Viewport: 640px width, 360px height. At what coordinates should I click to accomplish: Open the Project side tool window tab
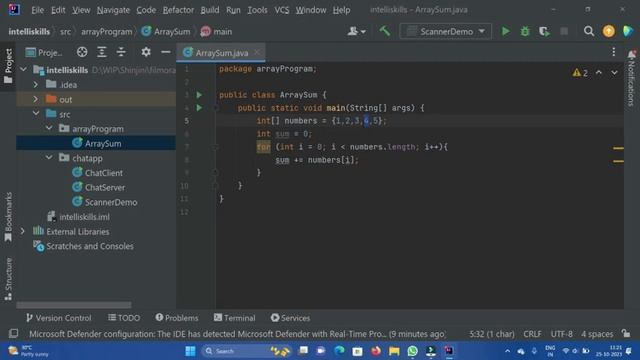[8, 66]
